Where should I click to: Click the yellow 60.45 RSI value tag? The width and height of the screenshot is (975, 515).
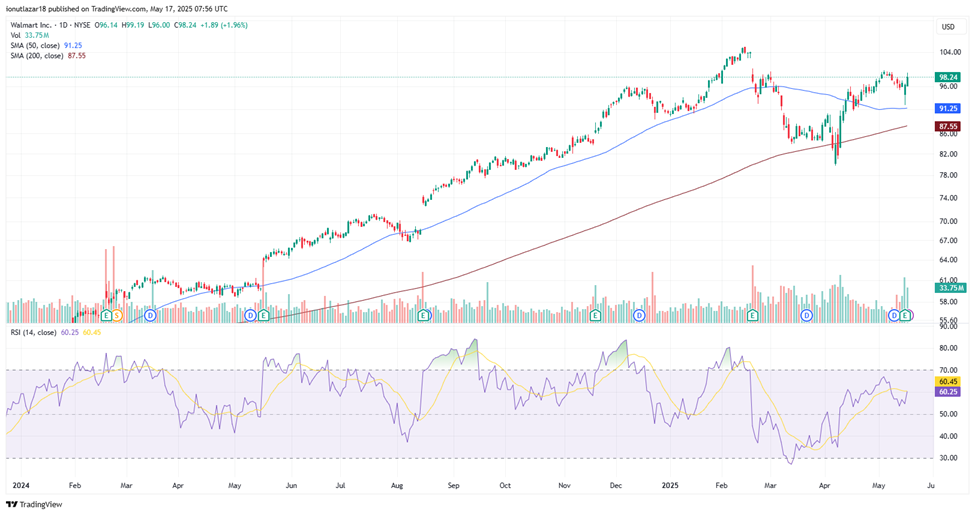(x=948, y=381)
